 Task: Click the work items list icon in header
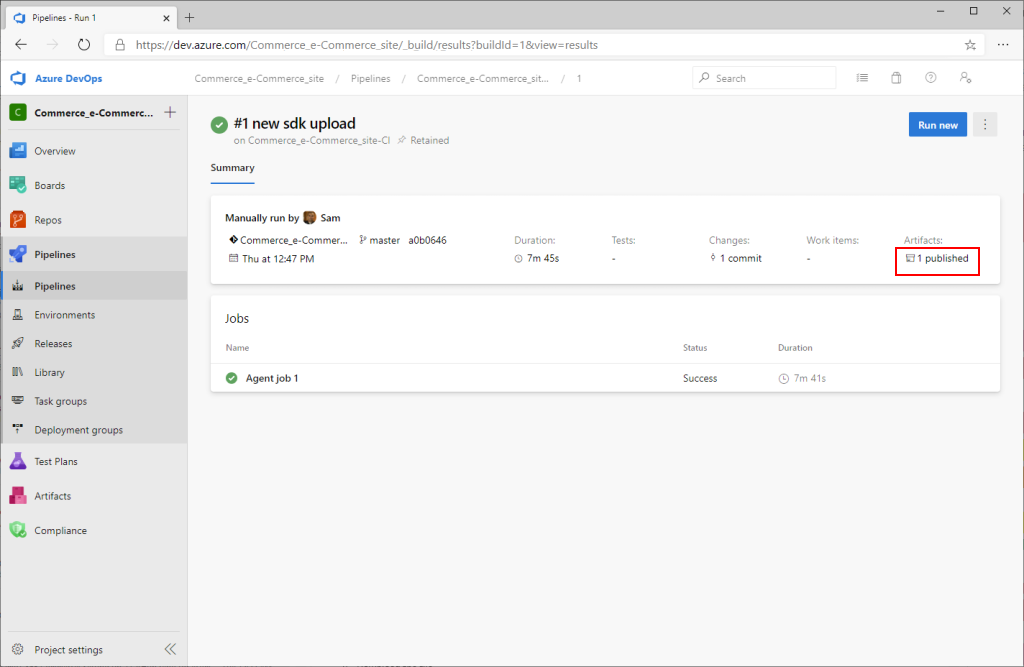(862, 78)
